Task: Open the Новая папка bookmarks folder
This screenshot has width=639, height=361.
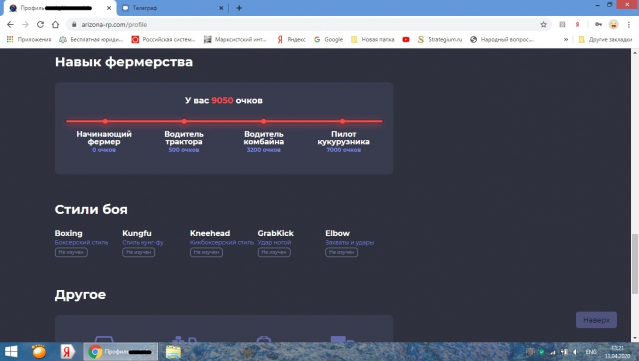Action: [x=372, y=40]
